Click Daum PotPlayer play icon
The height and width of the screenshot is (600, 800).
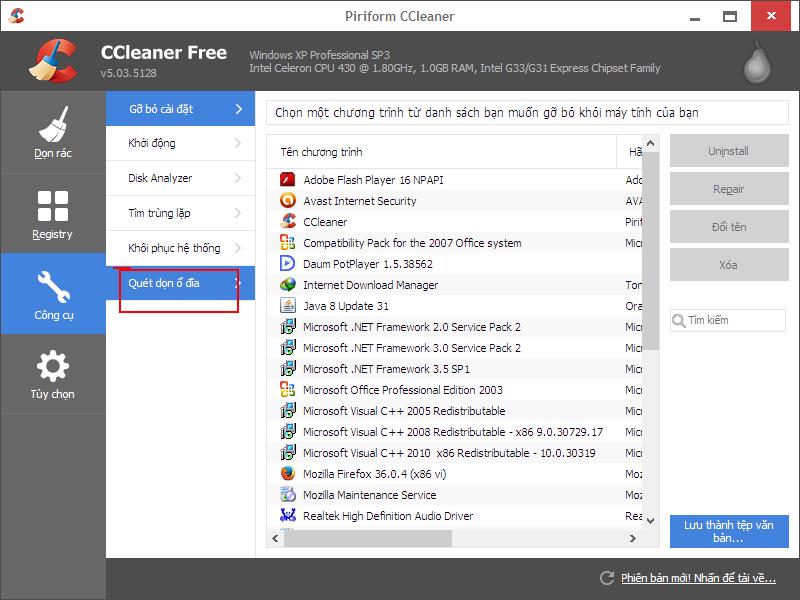[288, 263]
